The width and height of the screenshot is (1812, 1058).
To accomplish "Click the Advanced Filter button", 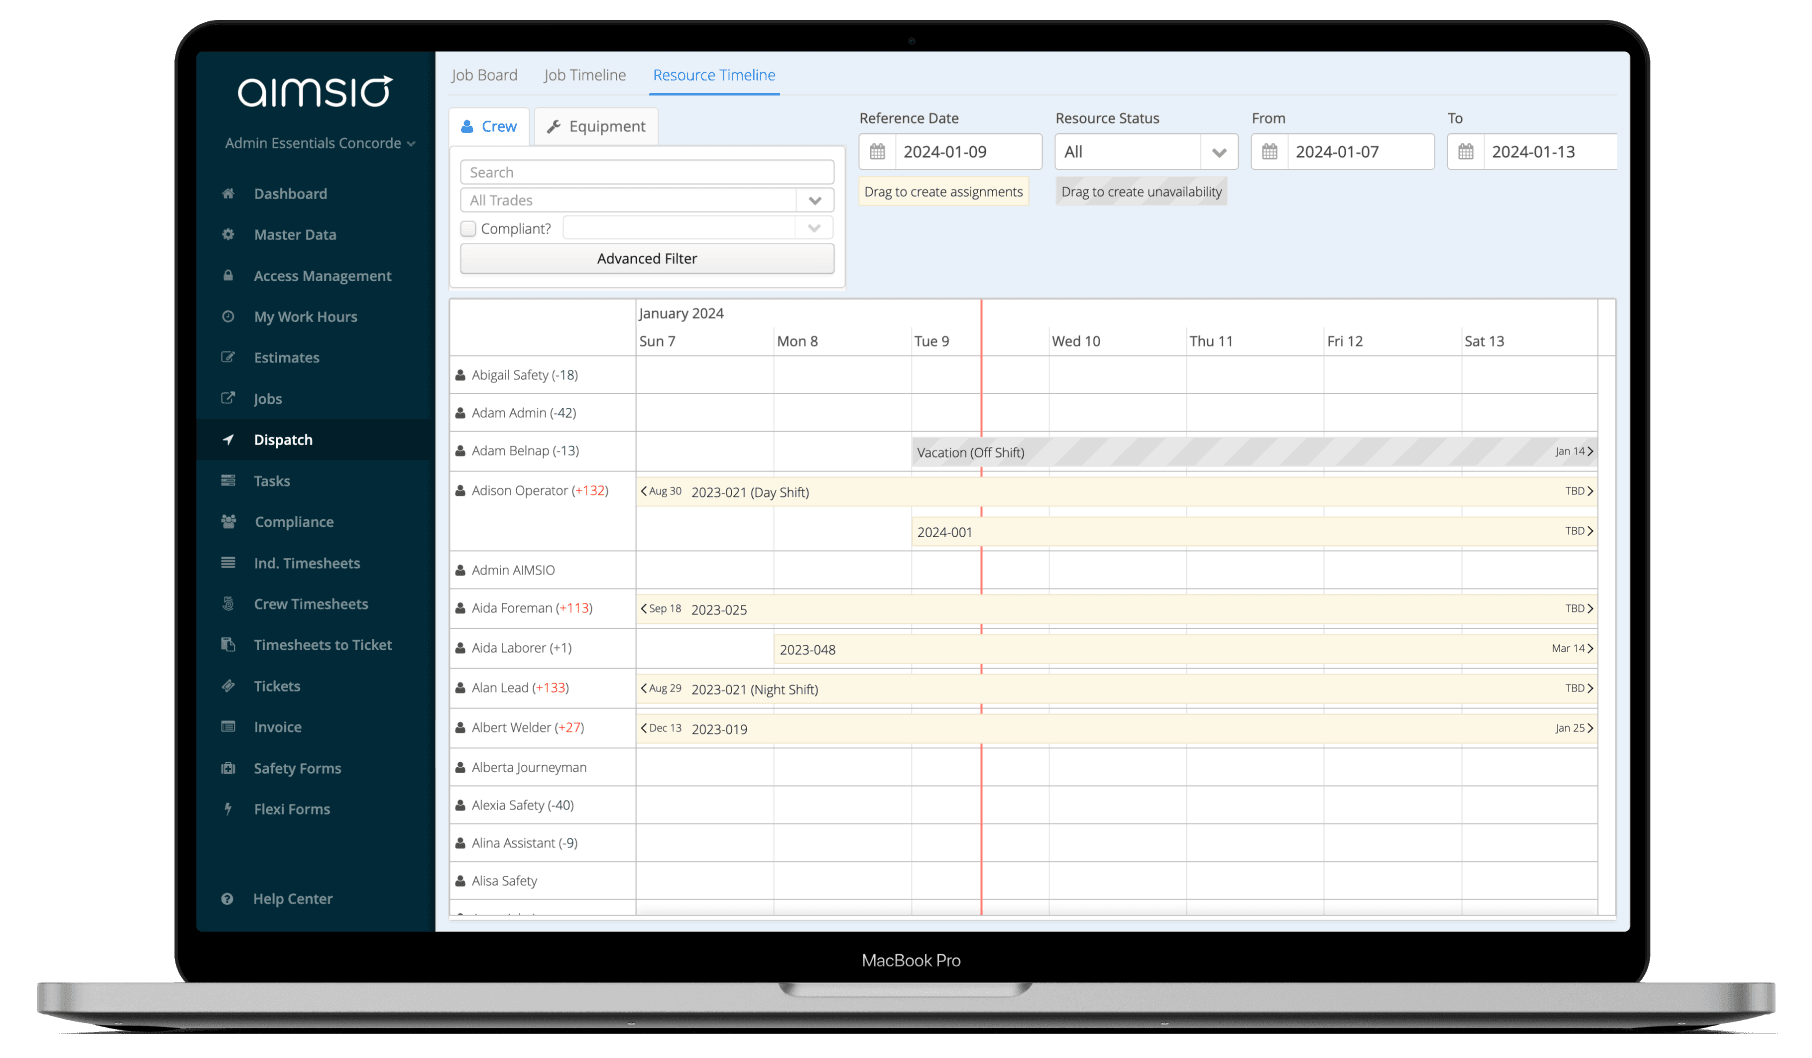I will pyautogui.click(x=647, y=259).
